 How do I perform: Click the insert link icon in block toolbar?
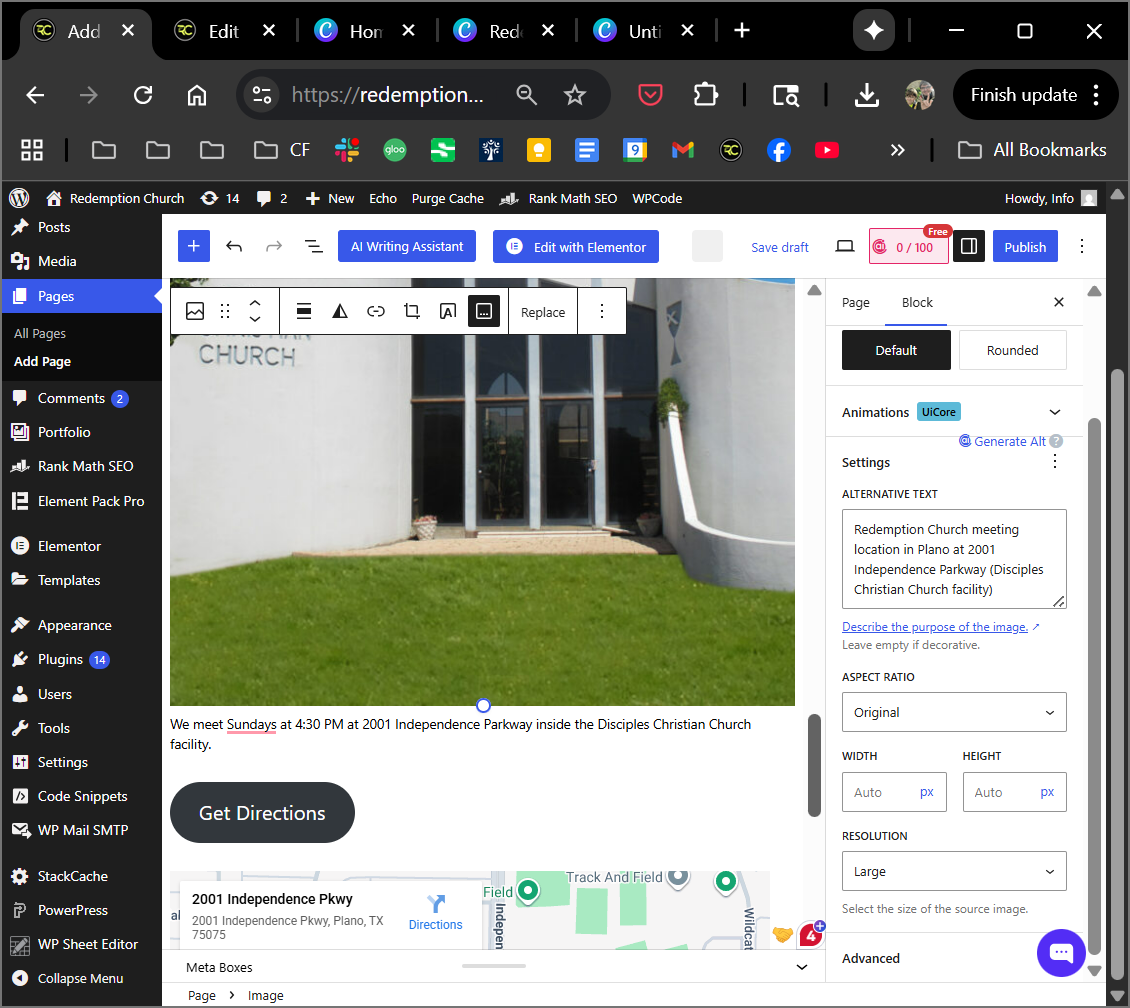click(376, 312)
